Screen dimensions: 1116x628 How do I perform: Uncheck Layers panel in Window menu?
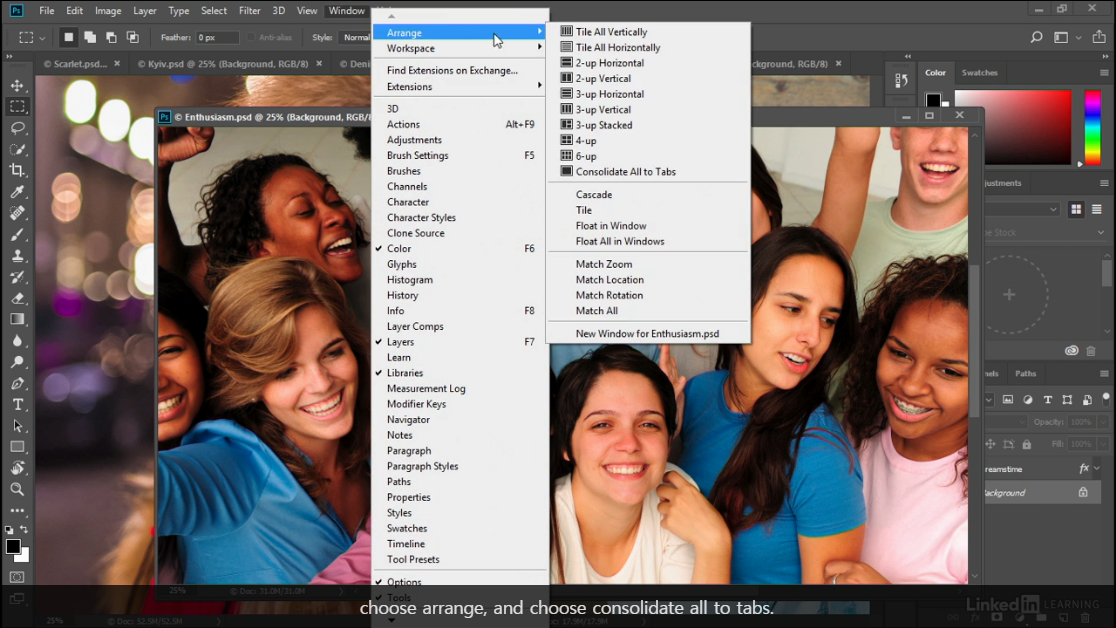coord(460,342)
